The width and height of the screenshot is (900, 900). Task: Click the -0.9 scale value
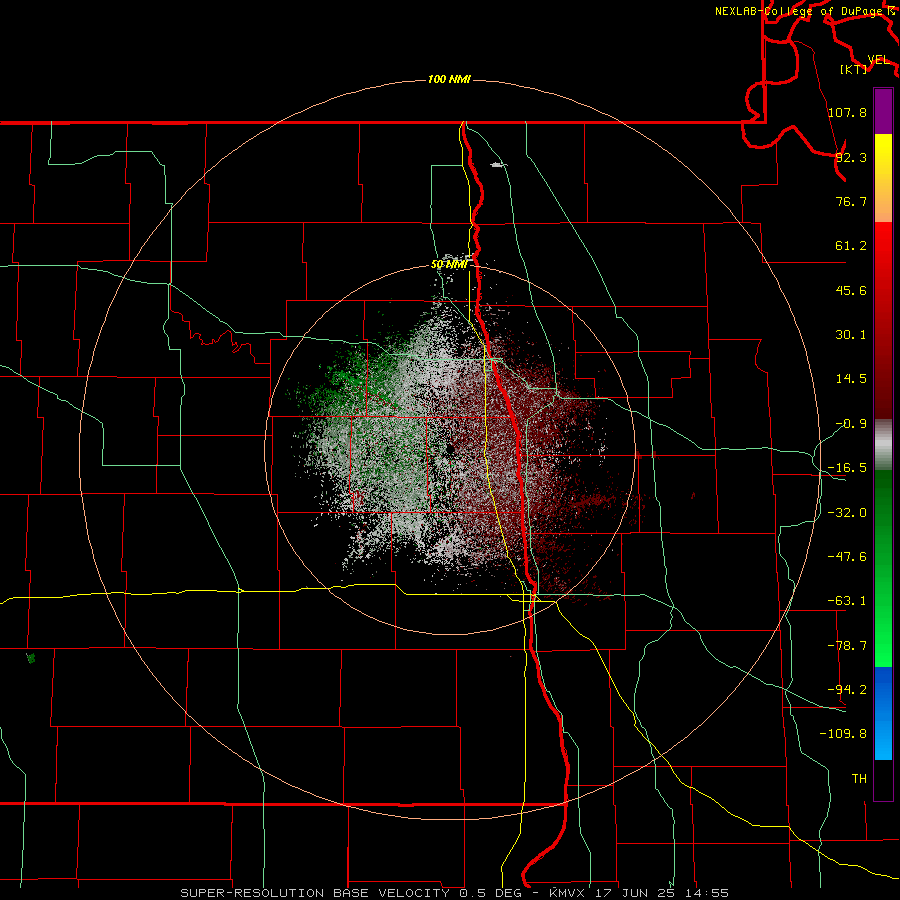coord(851,424)
